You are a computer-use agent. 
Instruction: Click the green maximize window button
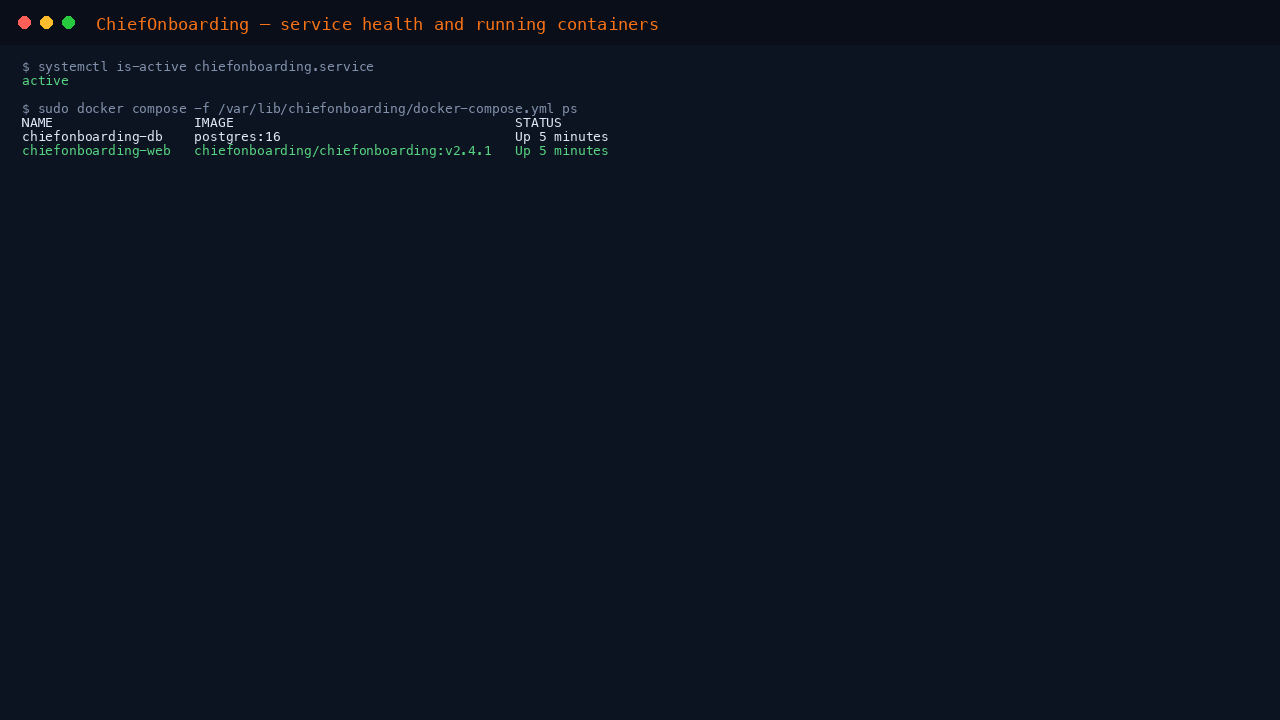click(x=68, y=23)
